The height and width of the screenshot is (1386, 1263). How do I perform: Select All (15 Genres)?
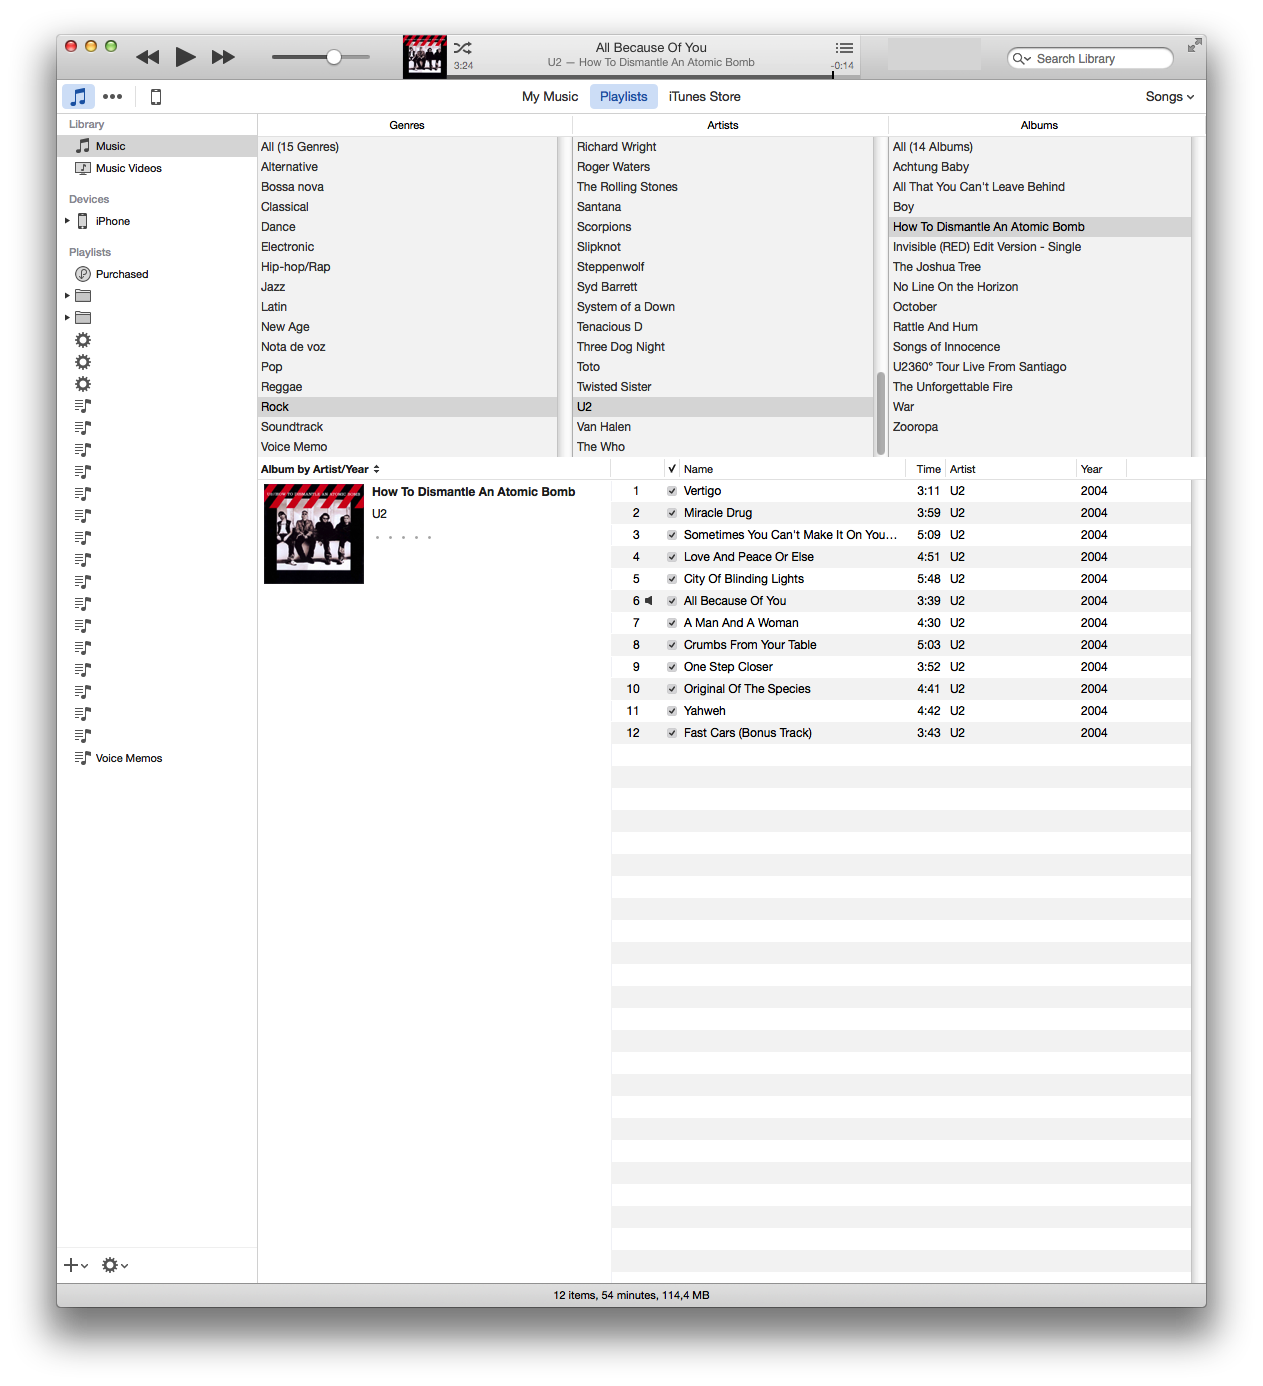click(x=407, y=147)
